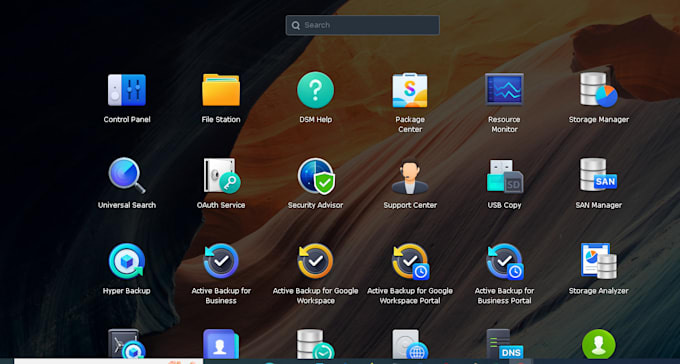Launch Security Advisor

click(x=316, y=176)
